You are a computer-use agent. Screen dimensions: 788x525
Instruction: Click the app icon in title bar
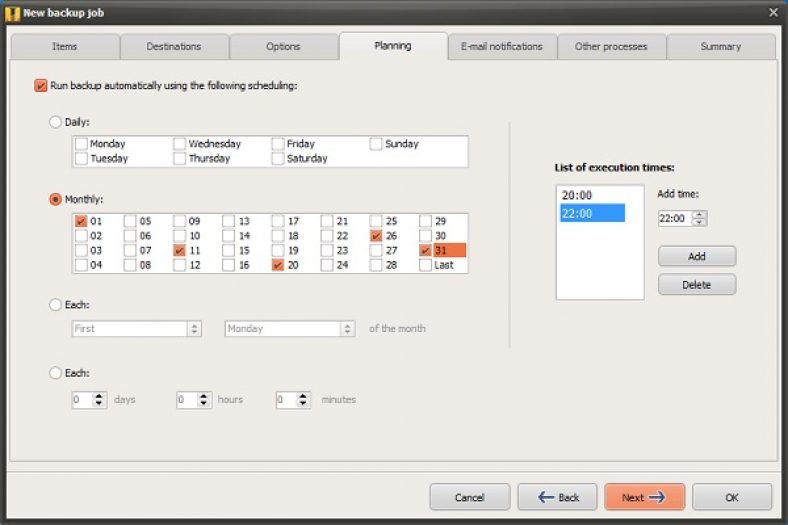point(12,13)
